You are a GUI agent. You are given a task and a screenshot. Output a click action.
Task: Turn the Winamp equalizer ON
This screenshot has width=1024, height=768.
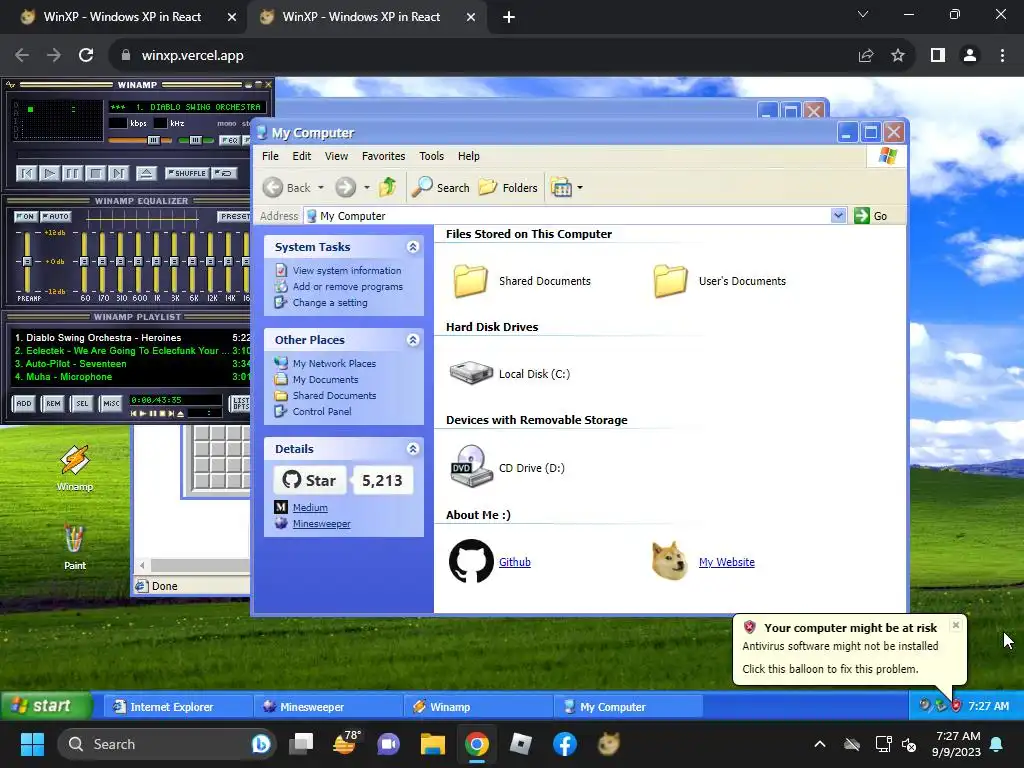pyautogui.click(x=25, y=216)
